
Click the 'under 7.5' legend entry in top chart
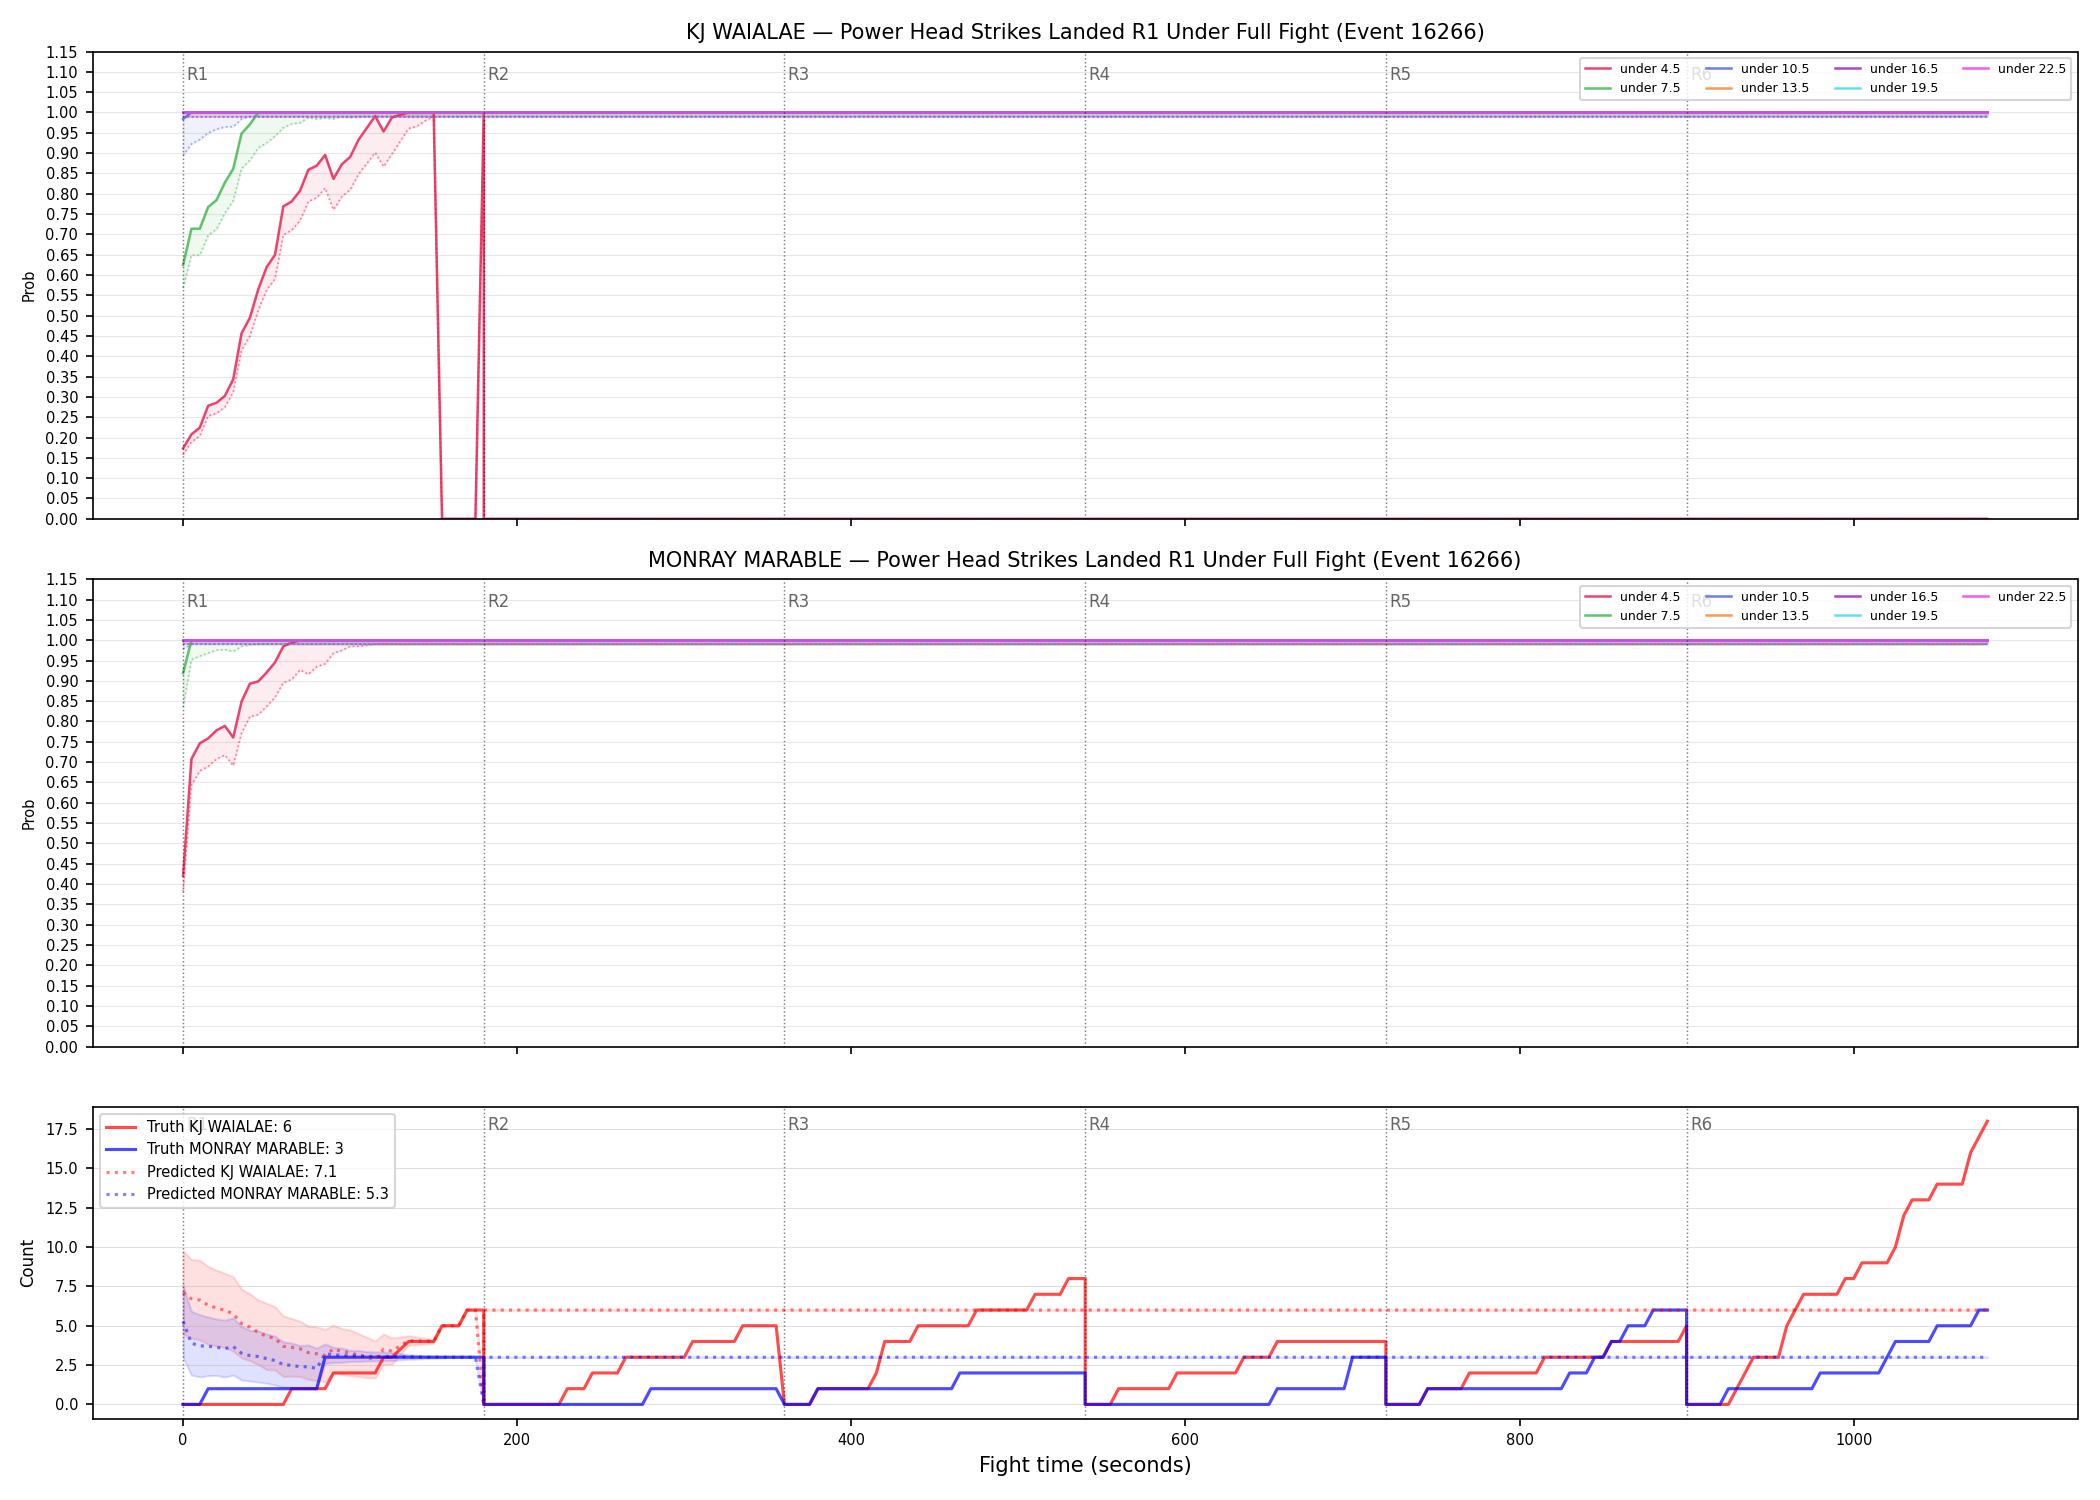coord(1632,88)
